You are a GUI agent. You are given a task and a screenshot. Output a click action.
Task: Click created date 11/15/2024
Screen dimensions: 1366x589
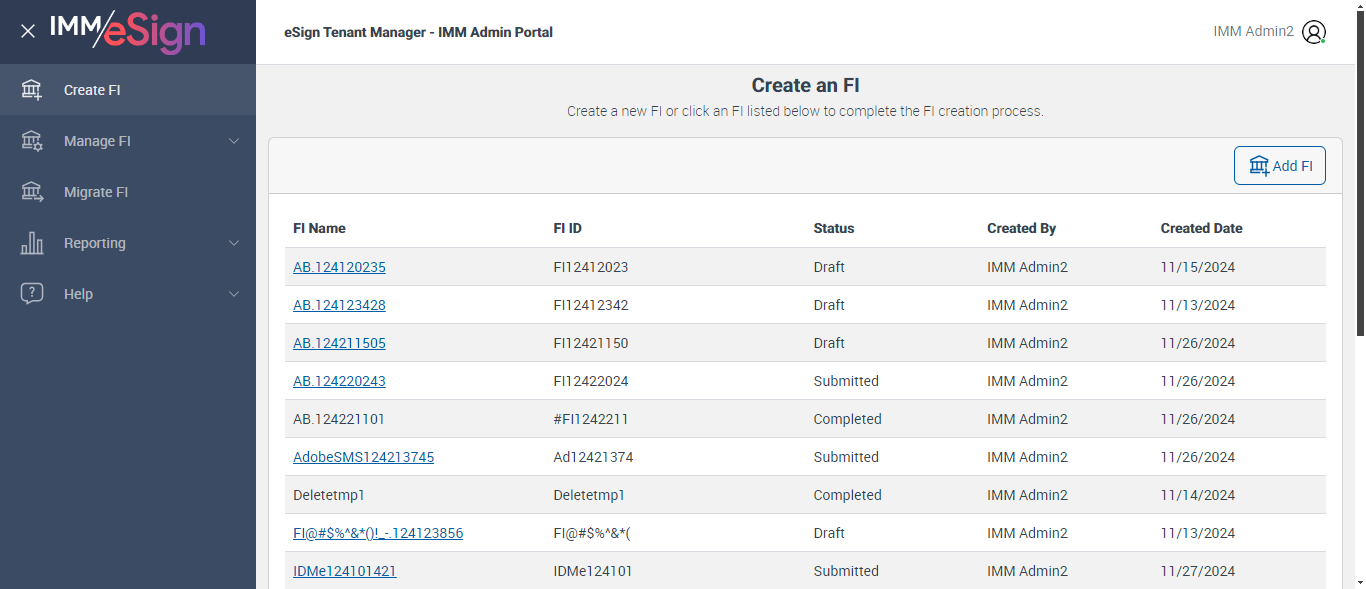coord(1198,267)
